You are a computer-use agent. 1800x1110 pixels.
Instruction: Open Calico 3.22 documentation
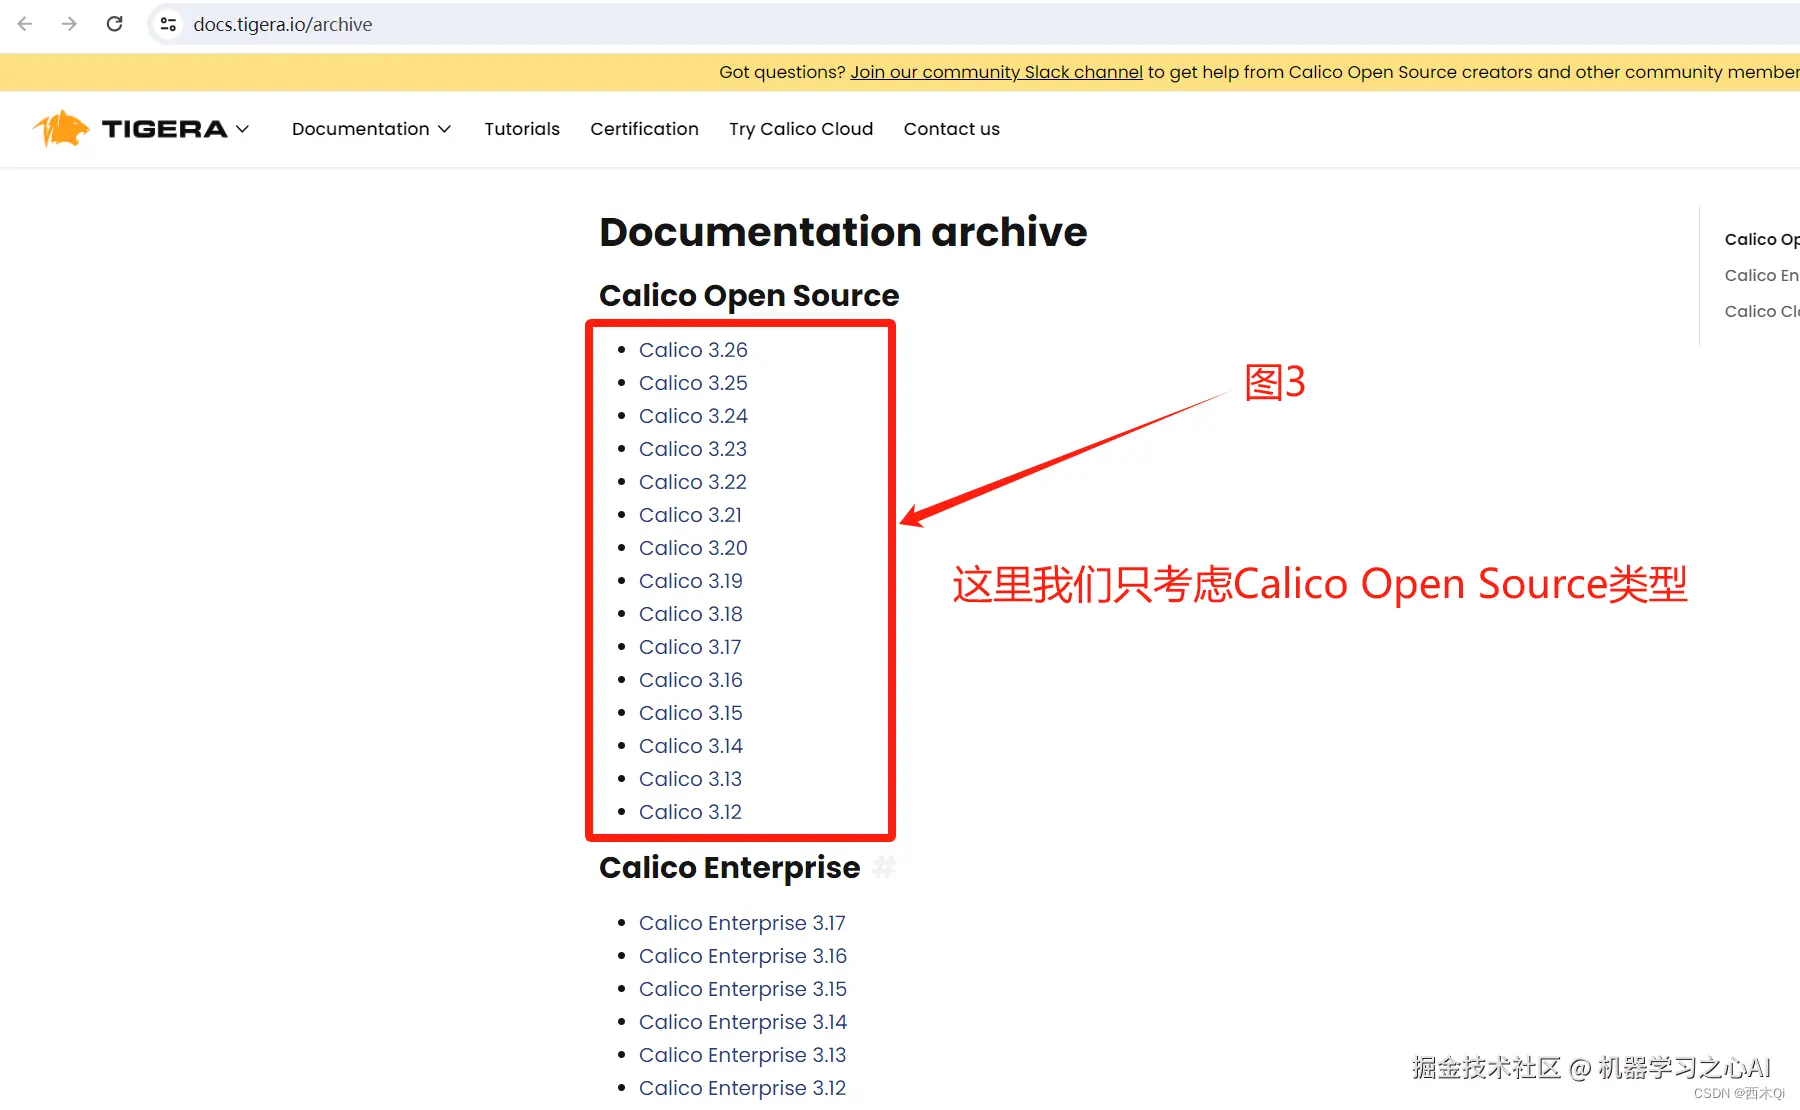[x=693, y=482]
